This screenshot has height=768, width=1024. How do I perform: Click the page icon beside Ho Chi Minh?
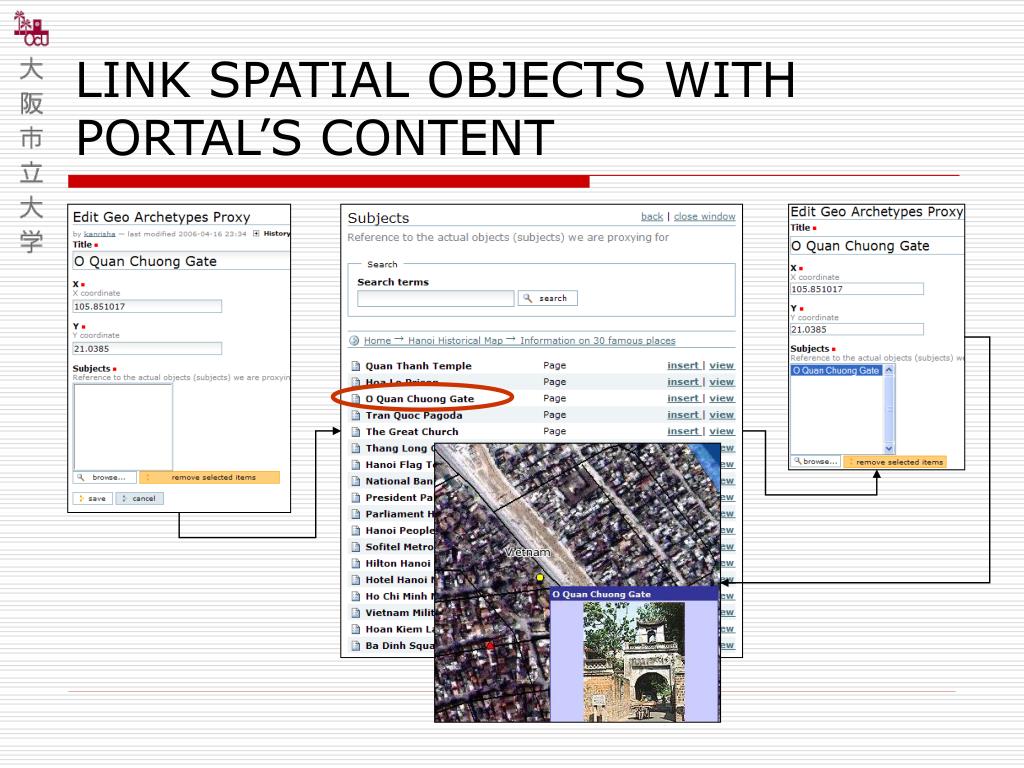[x=356, y=596]
